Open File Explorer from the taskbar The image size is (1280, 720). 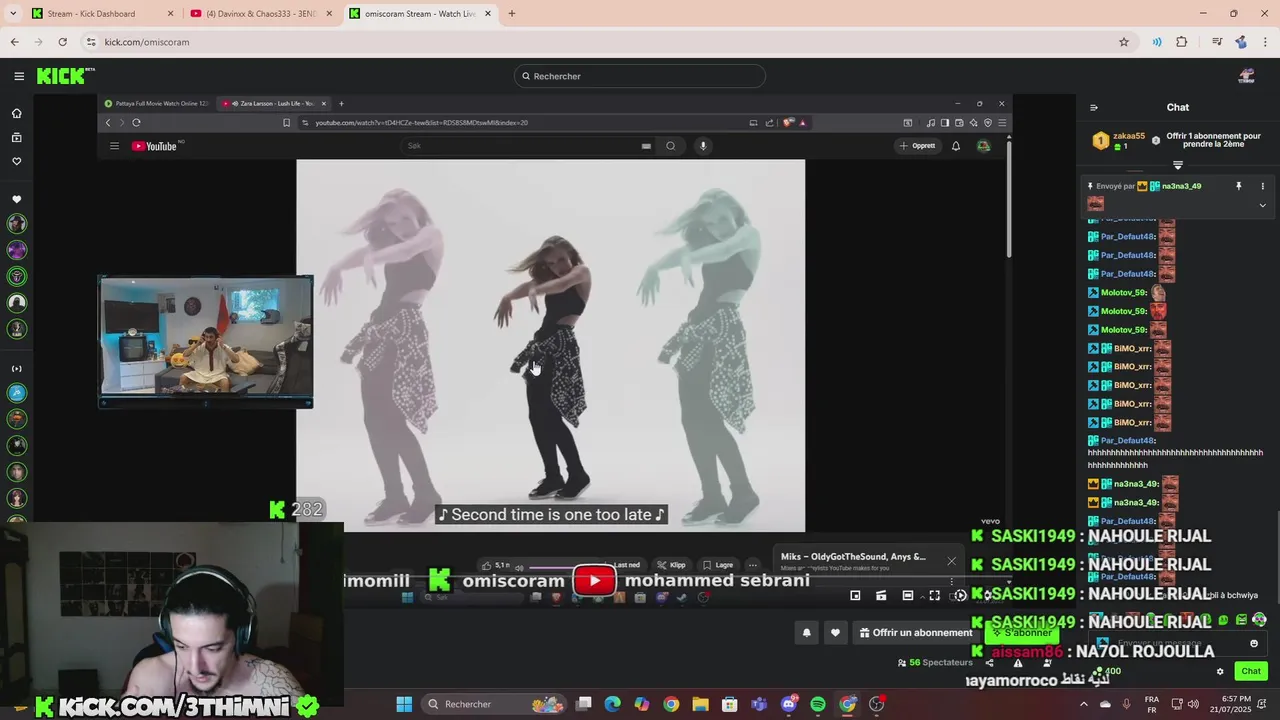coord(701,704)
